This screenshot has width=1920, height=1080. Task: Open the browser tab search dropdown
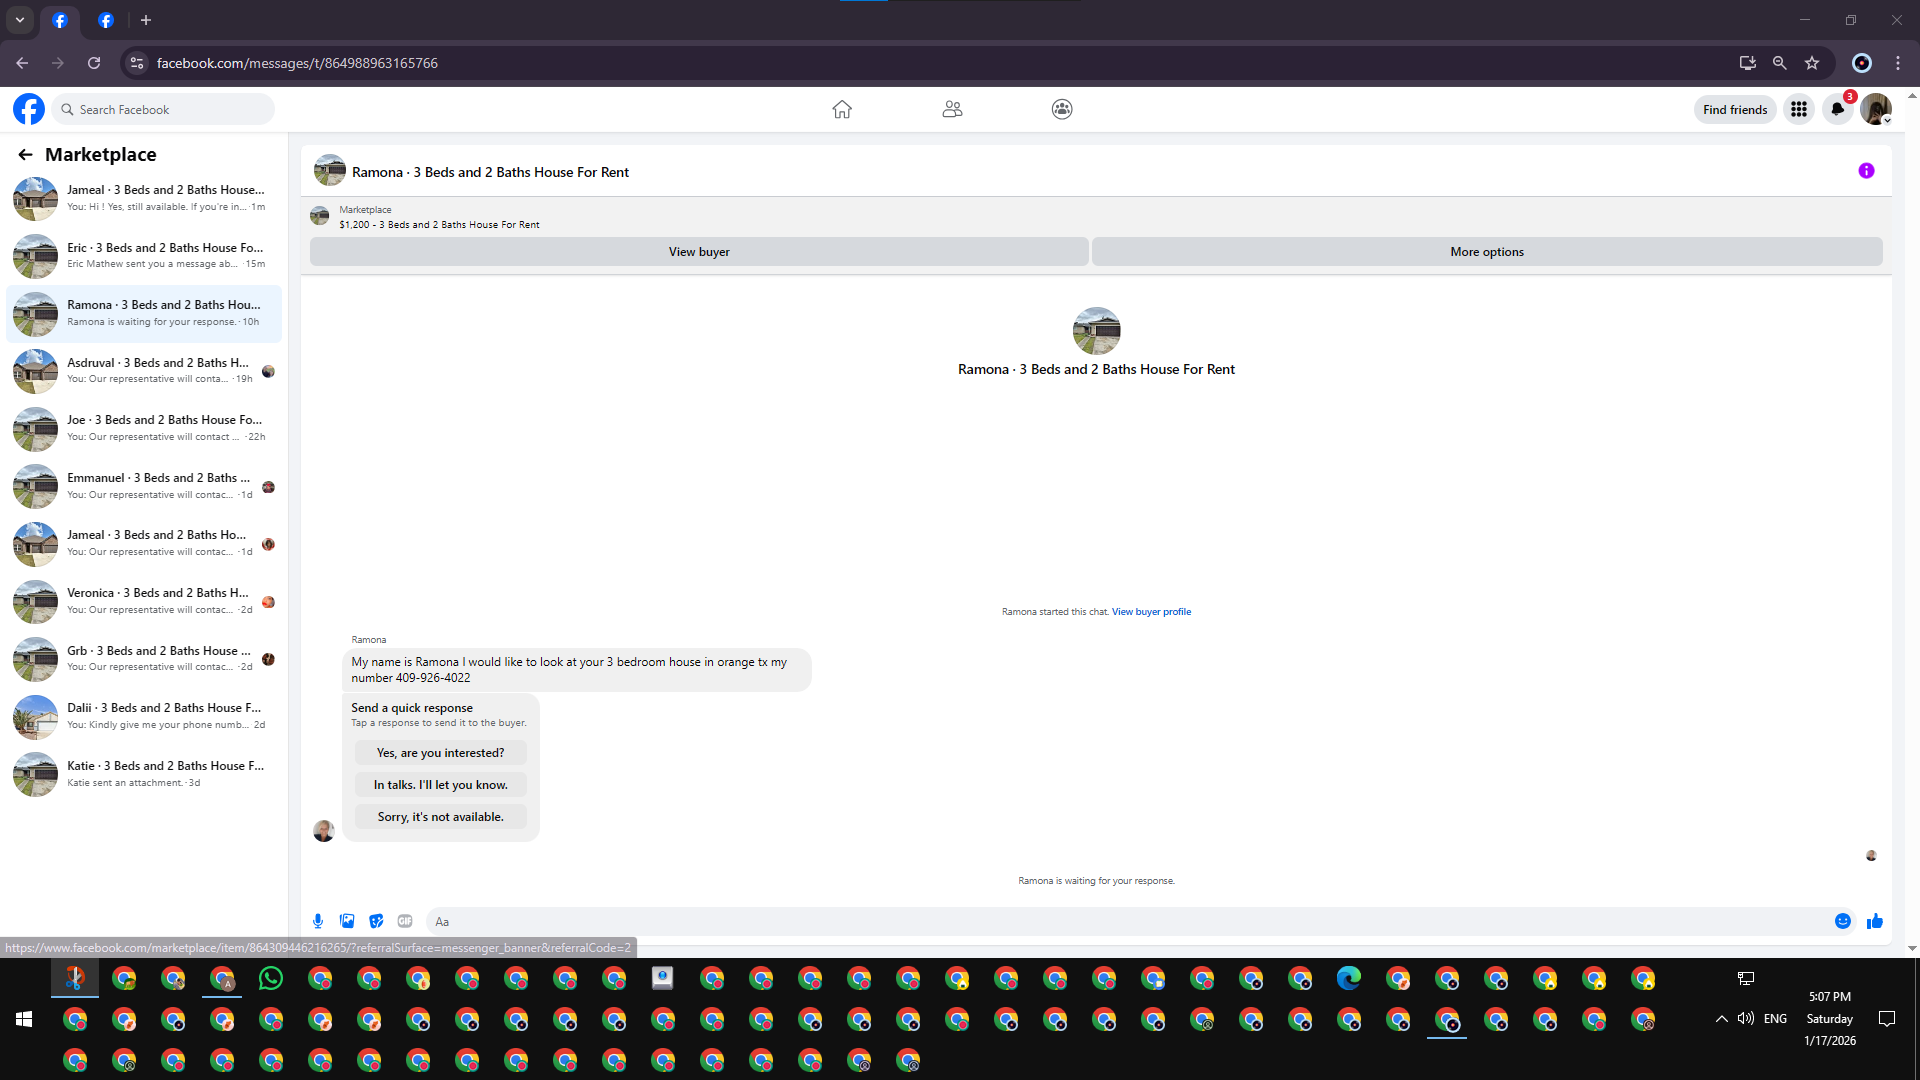[x=19, y=20]
